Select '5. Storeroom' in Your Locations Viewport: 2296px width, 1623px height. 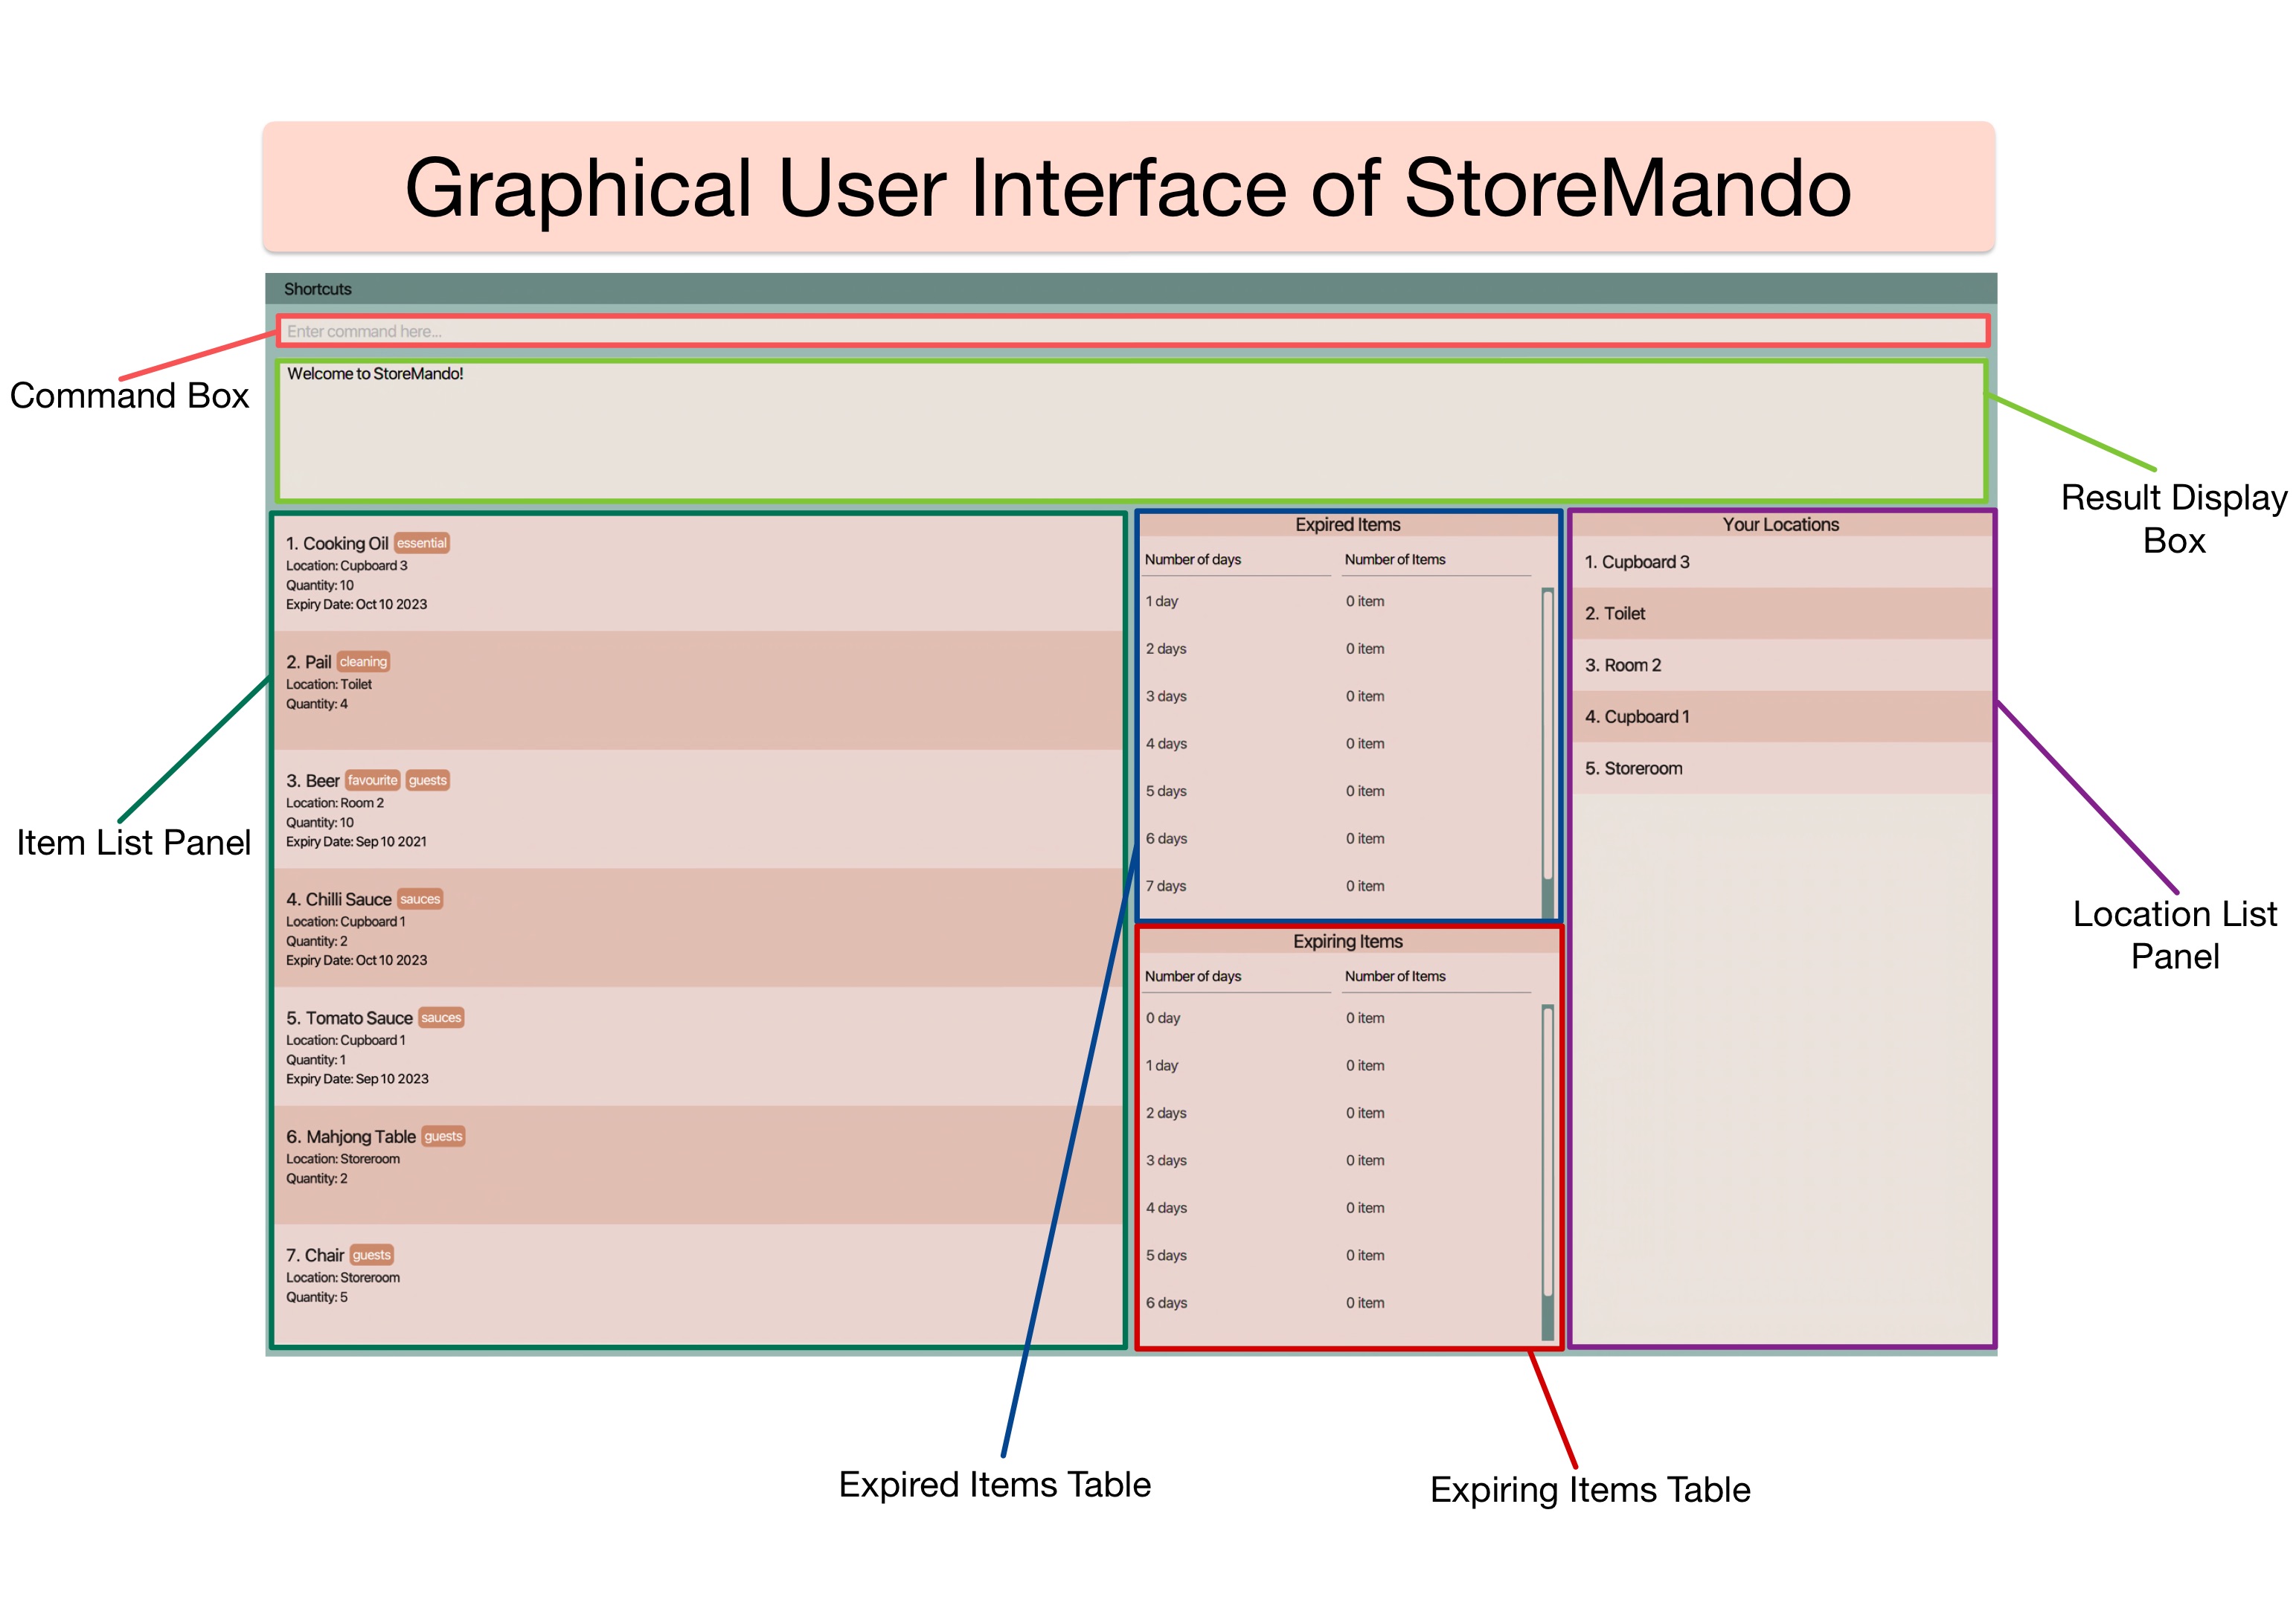[1781, 769]
